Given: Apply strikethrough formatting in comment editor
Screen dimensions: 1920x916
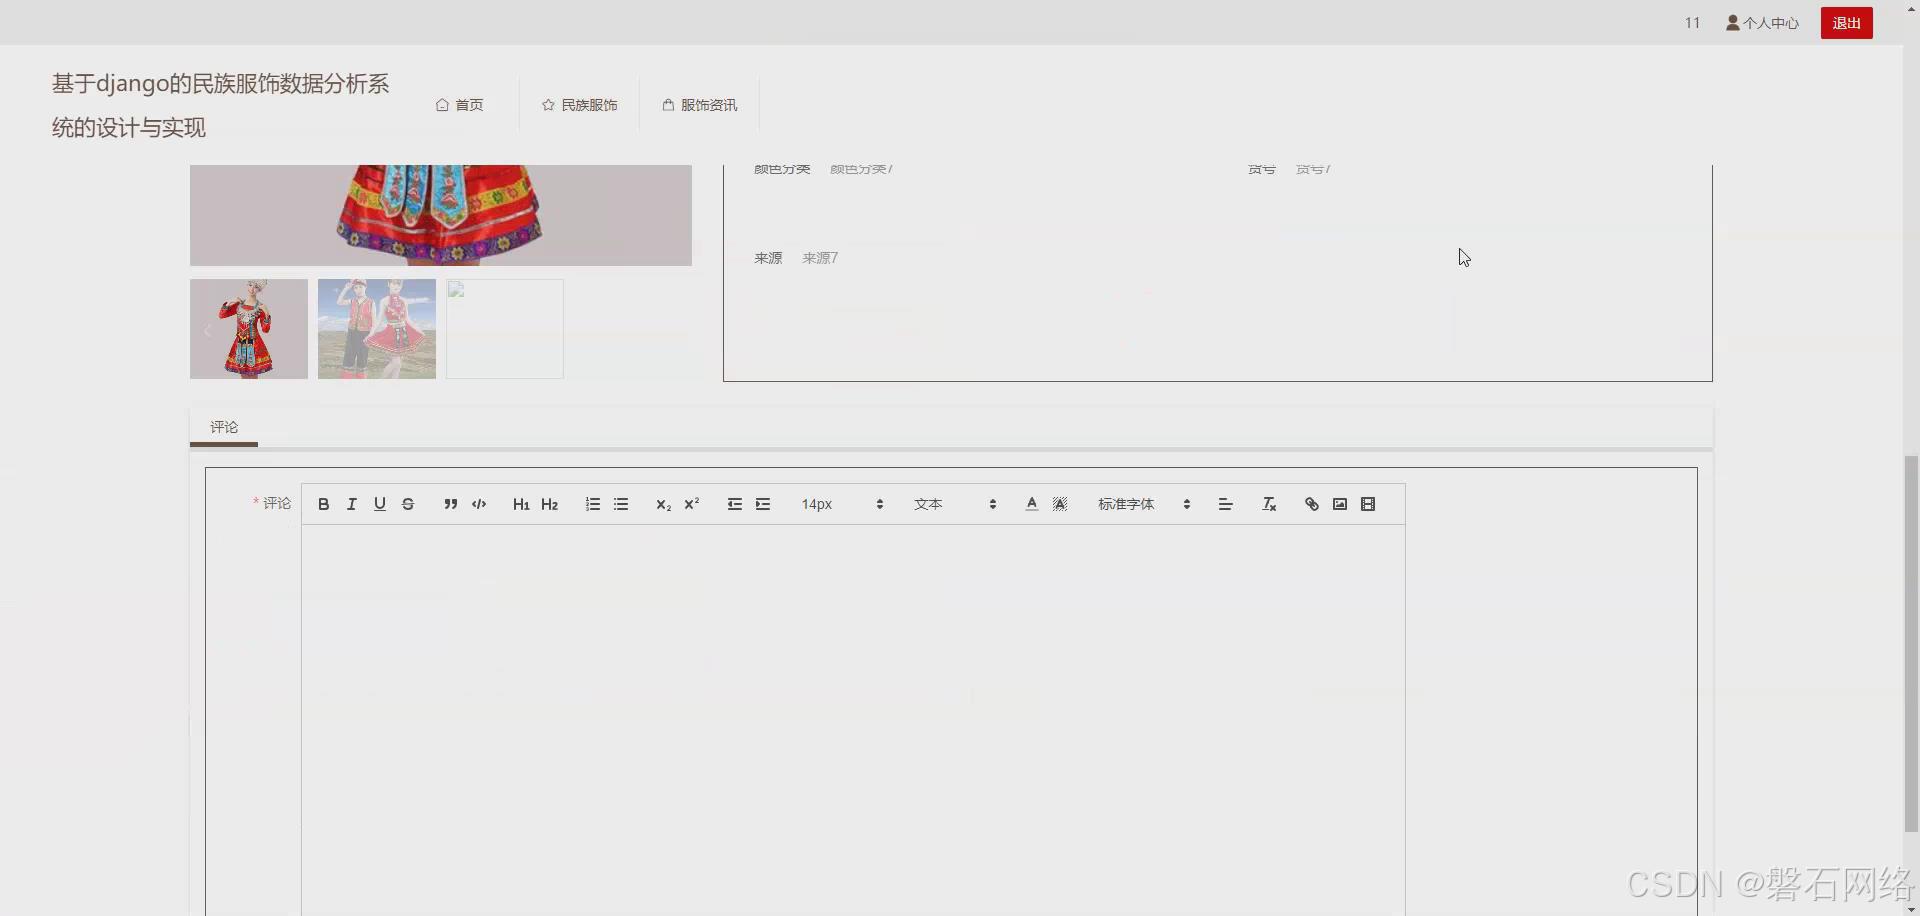Looking at the screenshot, I should pyautogui.click(x=407, y=504).
